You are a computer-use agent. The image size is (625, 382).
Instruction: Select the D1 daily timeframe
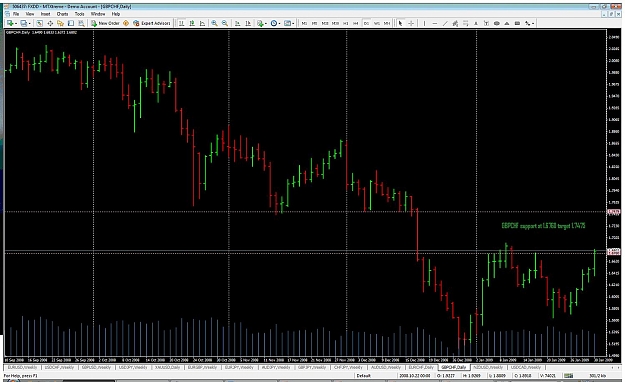(366, 23)
